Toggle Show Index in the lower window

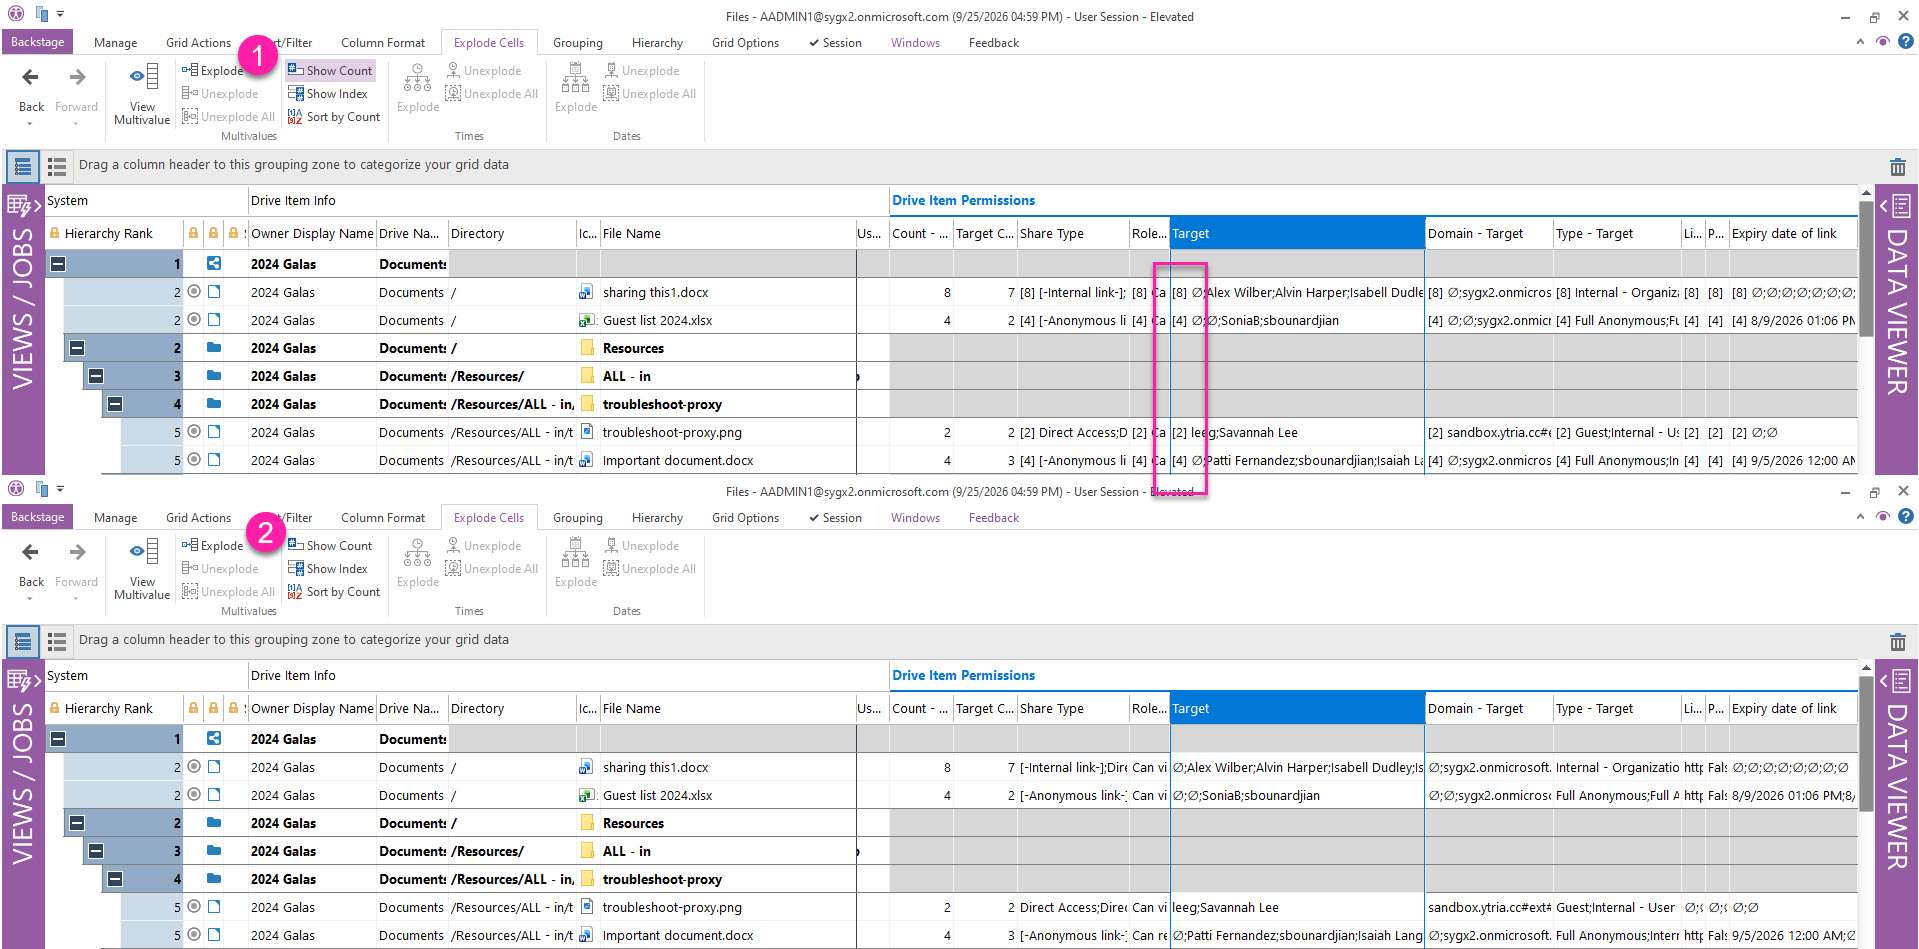pyautogui.click(x=328, y=569)
